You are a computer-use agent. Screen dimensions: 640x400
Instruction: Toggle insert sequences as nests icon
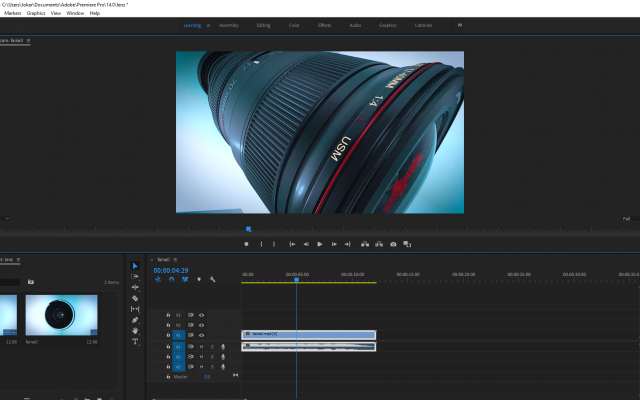pyautogui.click(x=158, y=280)
